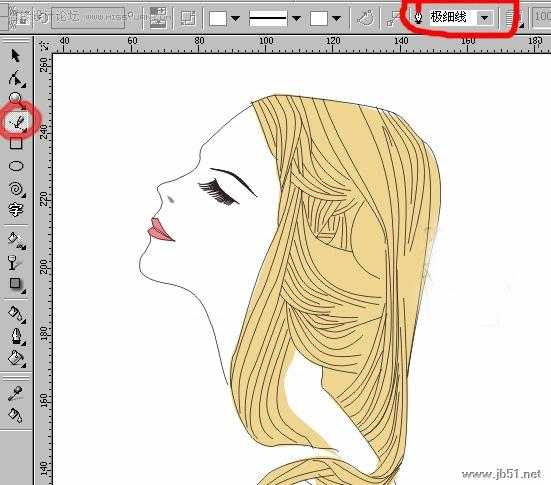Click the stacked image-panes icon in the property bar
The width and height of the screenshot is (551, 485).
158,18
